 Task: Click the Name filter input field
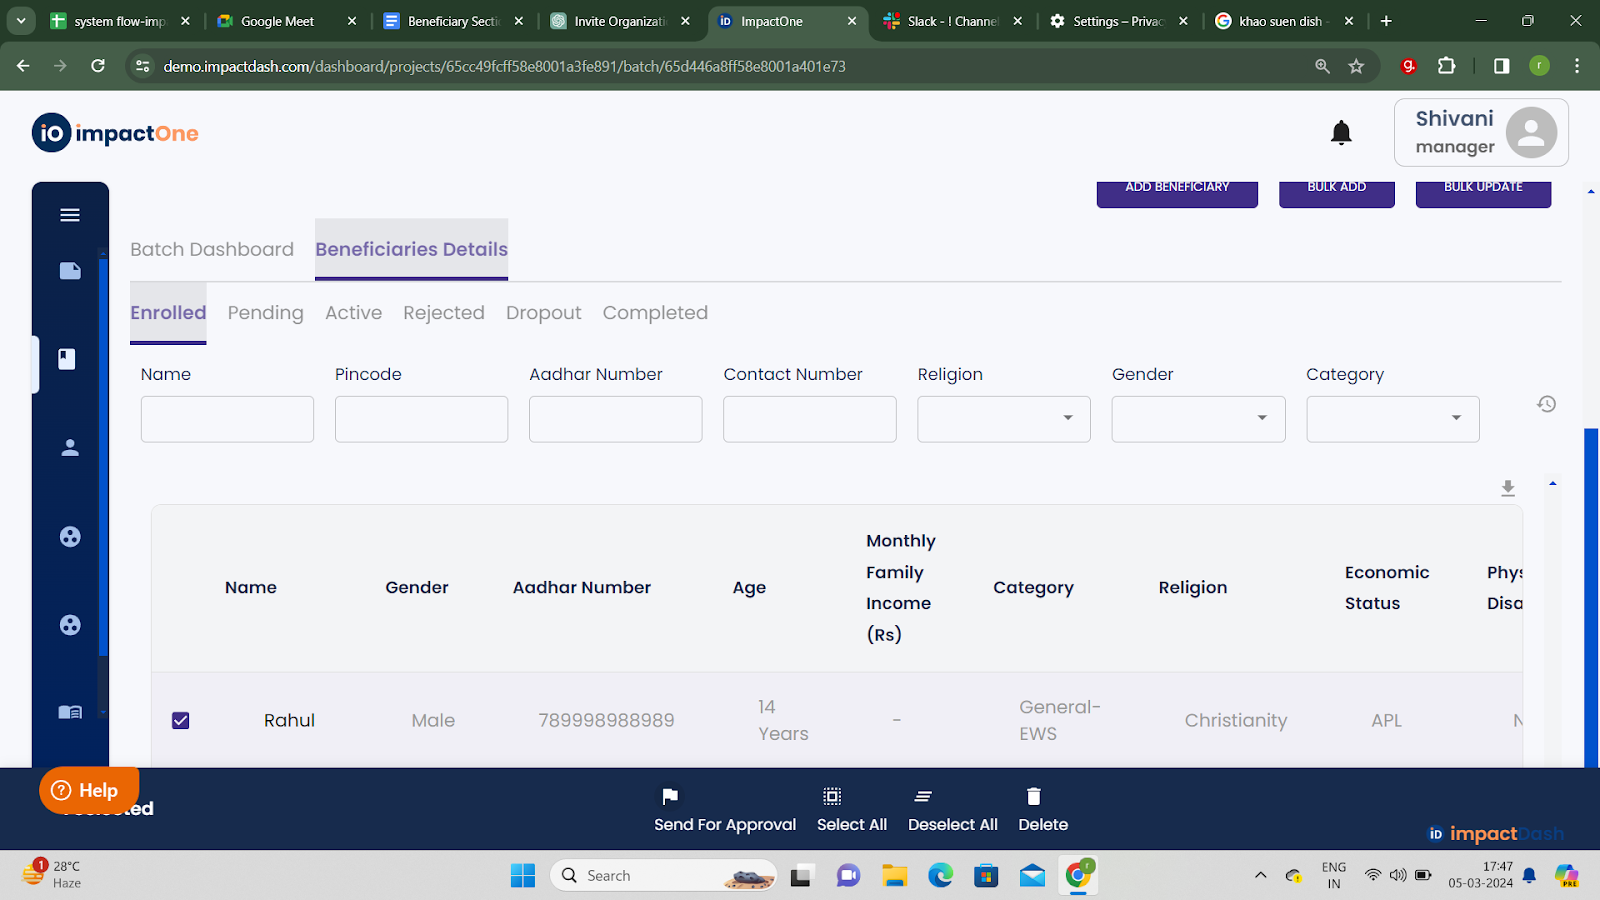click(227, 419)
